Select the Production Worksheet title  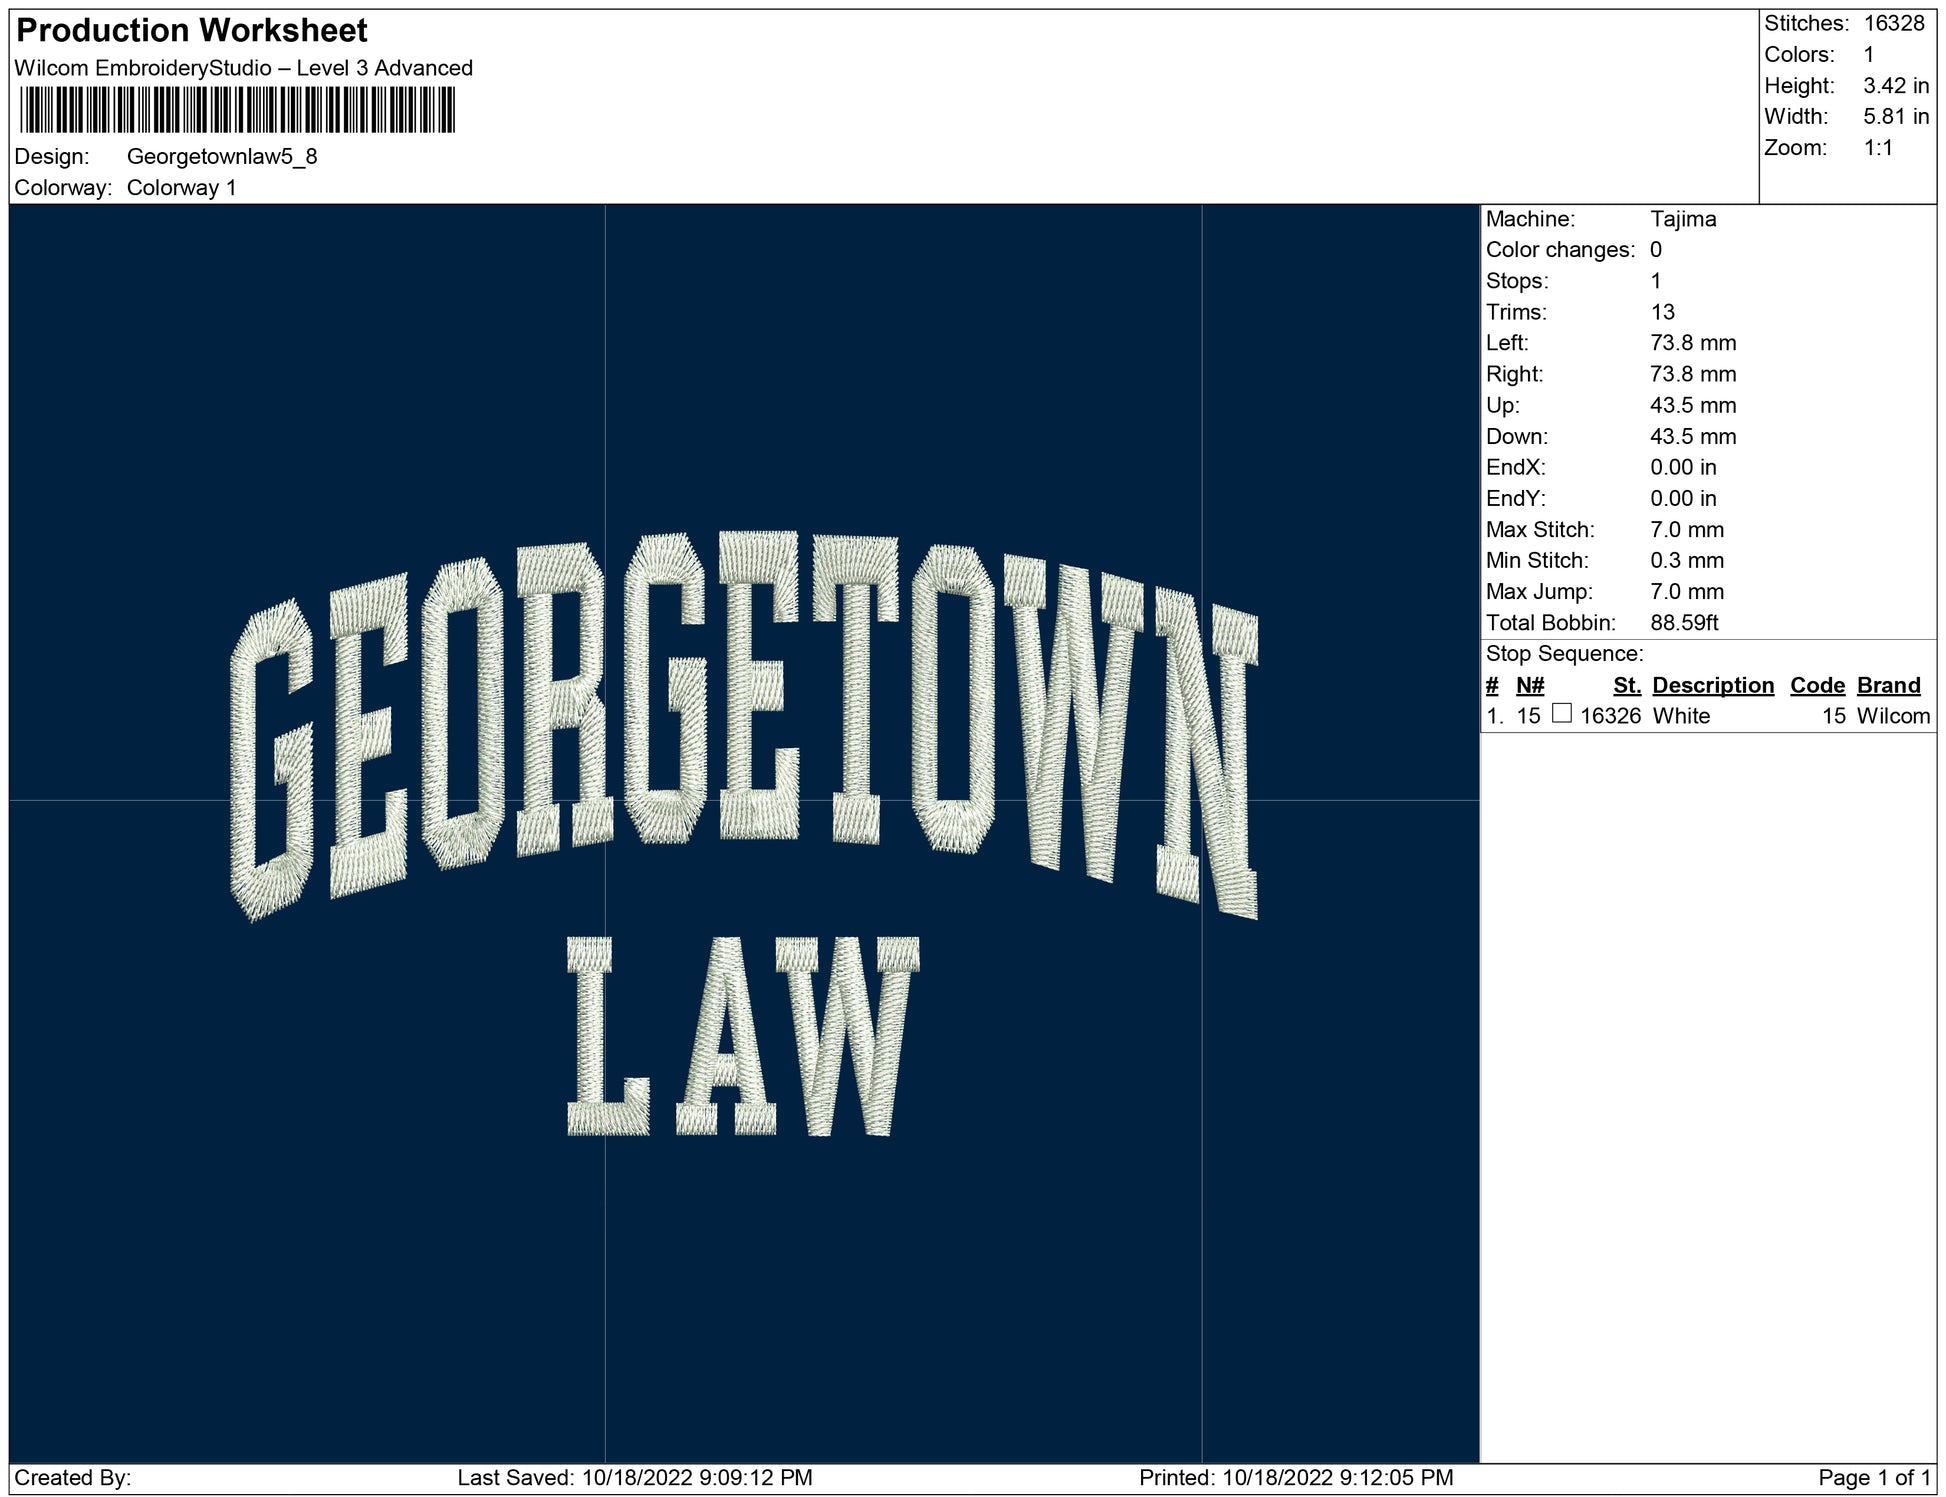[192, 30]
